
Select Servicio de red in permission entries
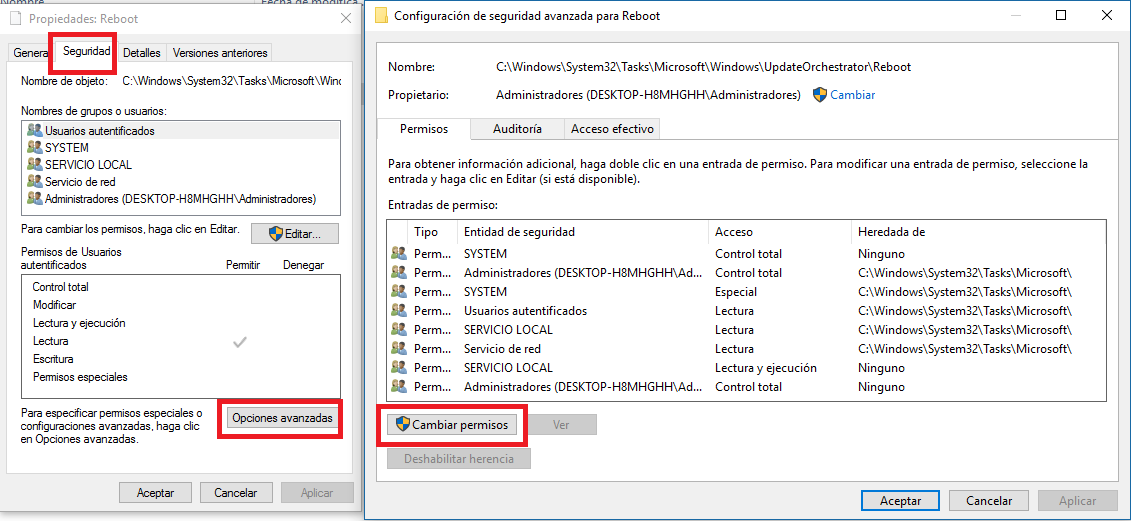(x=502, y=349)
